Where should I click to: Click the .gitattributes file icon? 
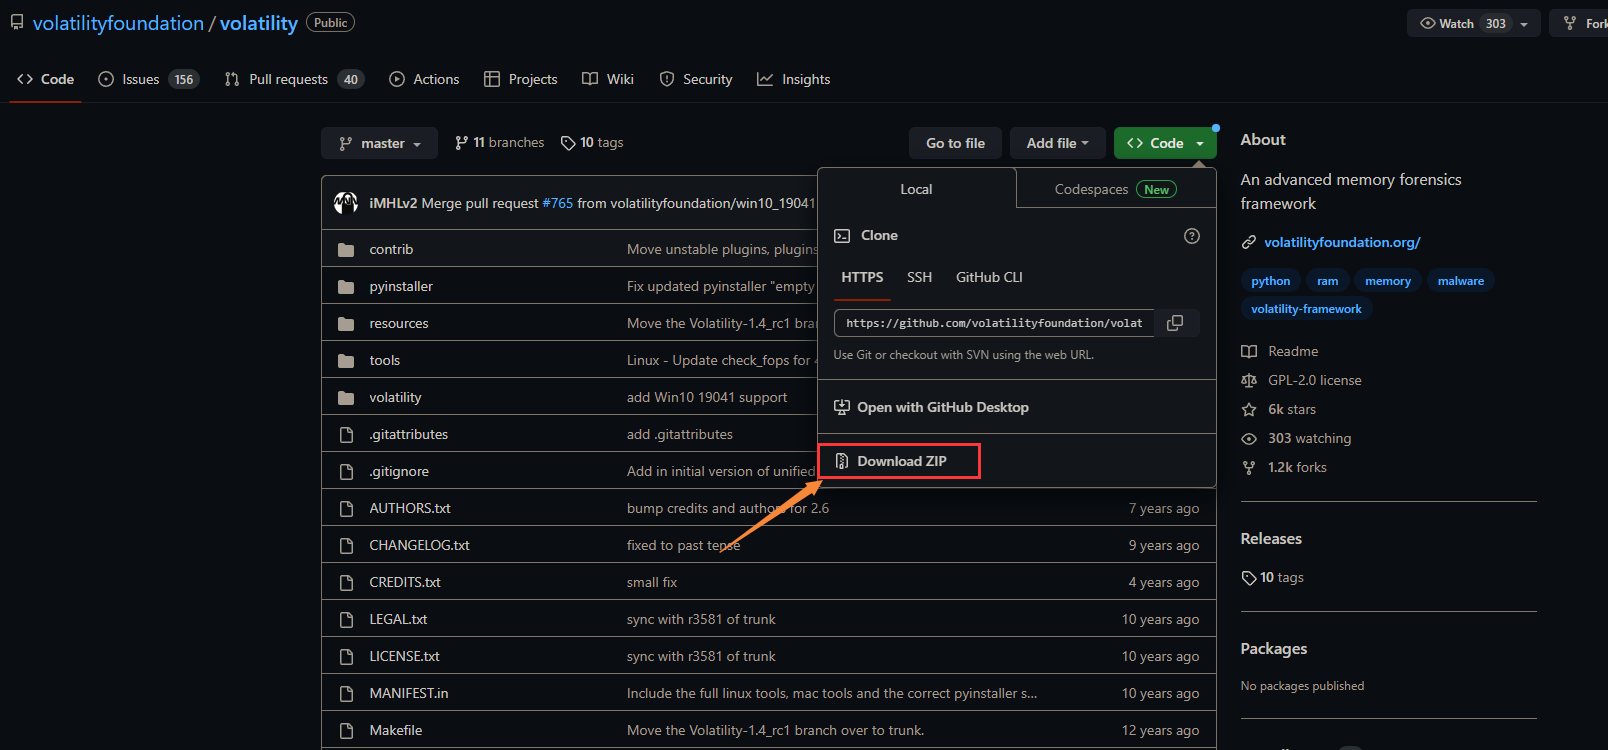[x=346, y=435]
